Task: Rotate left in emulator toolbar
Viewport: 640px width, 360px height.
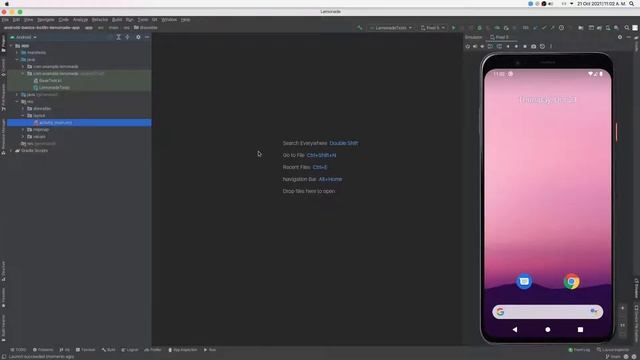Action: [x=491, y=47]
